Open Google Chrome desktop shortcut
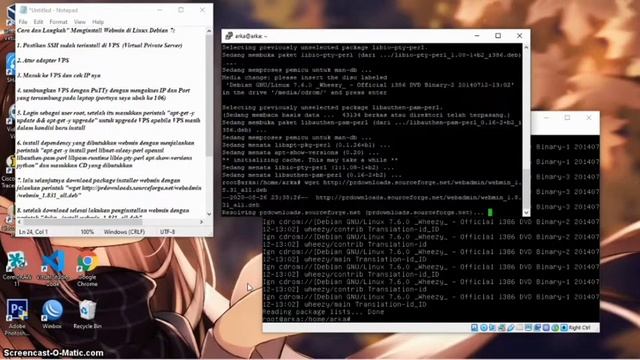Screen dimensions: 640x360 tap(87, 268)
